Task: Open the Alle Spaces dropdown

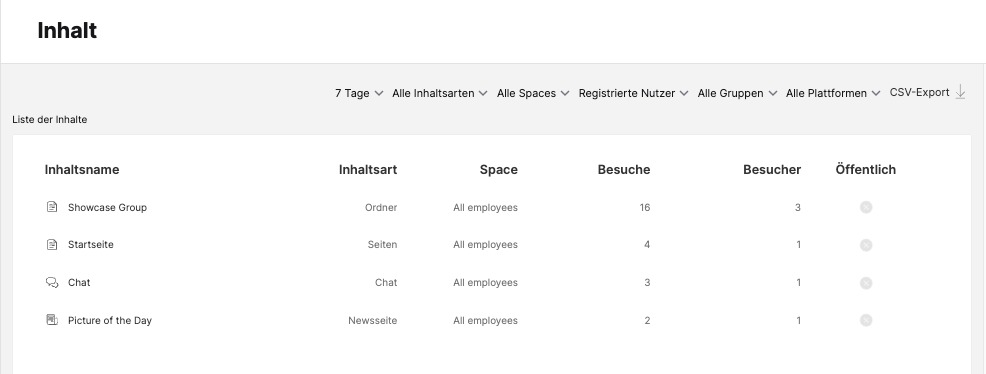Action: (533, 93)
